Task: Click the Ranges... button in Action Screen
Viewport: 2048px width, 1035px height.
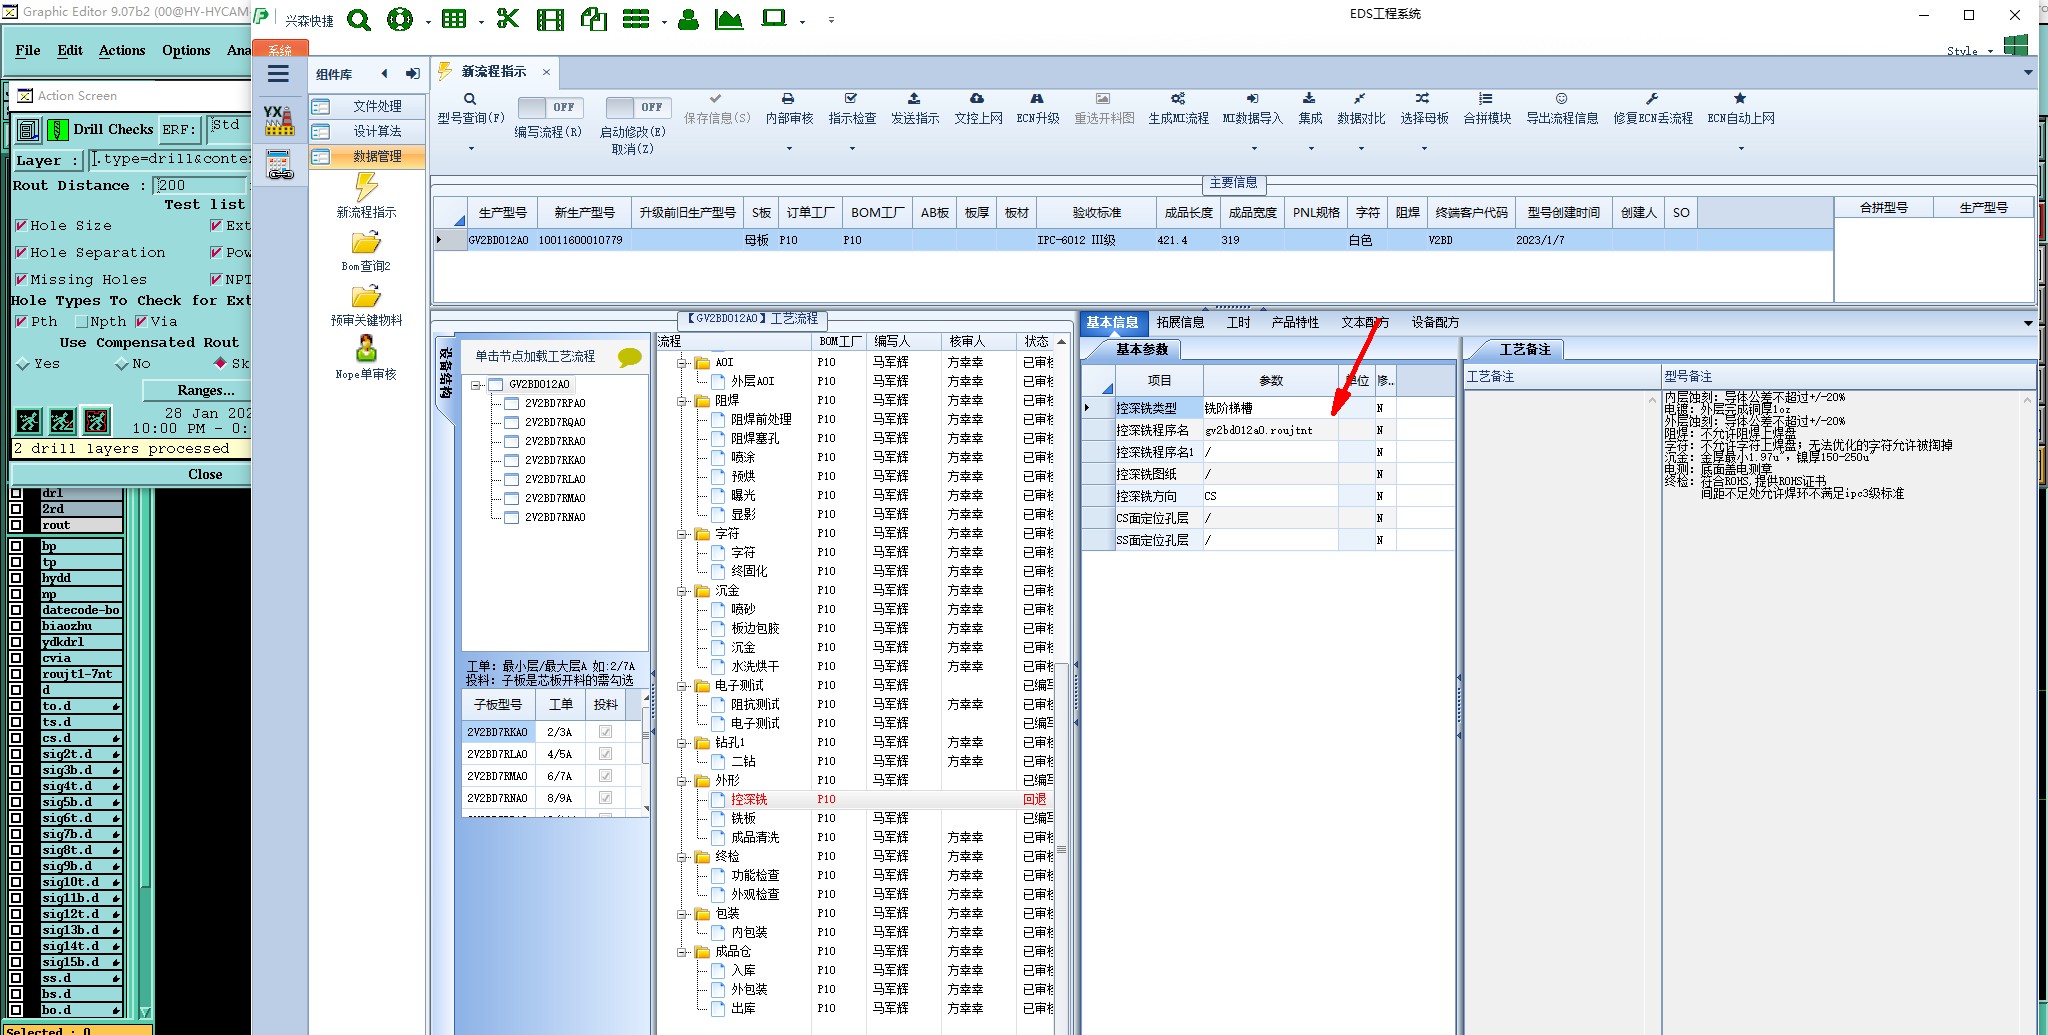Action: [x=197, y=391]
